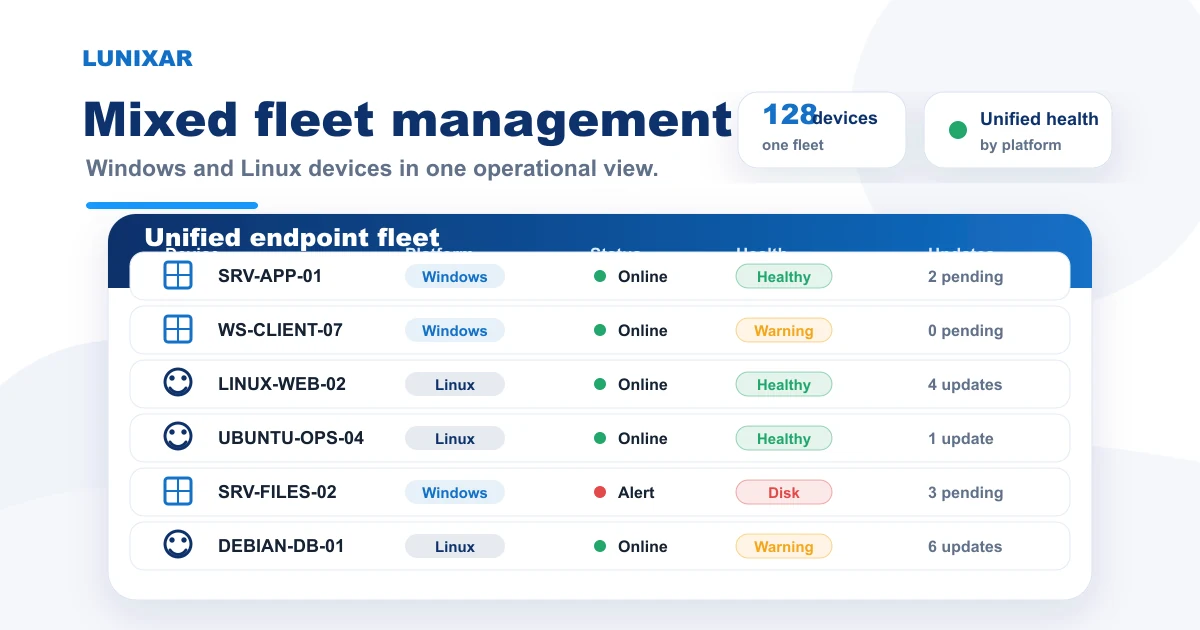
Task: Click the Disk badge on SRV-FILES-02
Action: tap(784, 493)
